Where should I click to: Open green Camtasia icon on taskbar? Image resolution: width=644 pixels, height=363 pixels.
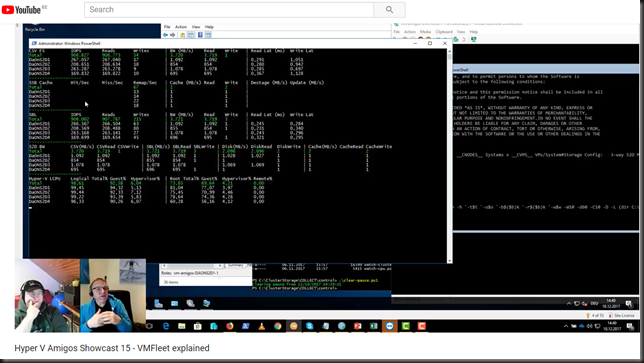[405, 326]
